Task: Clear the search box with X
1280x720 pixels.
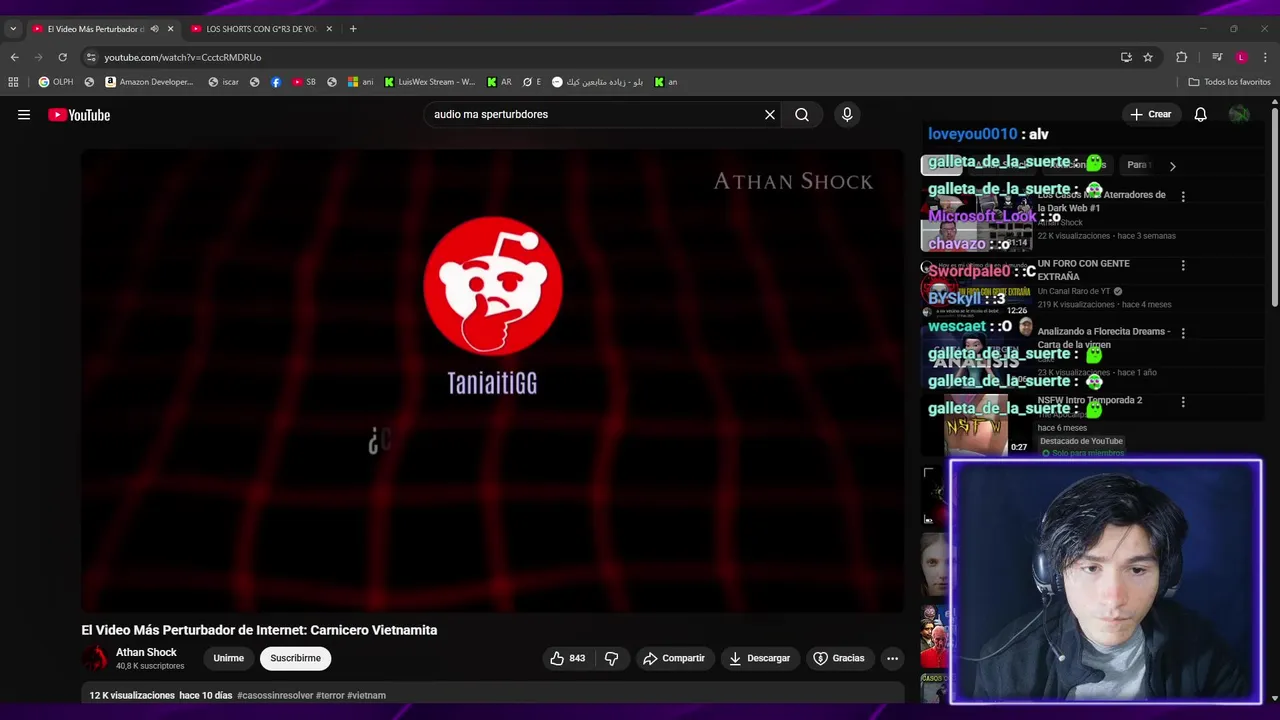Action: click(x=770, y=115)
